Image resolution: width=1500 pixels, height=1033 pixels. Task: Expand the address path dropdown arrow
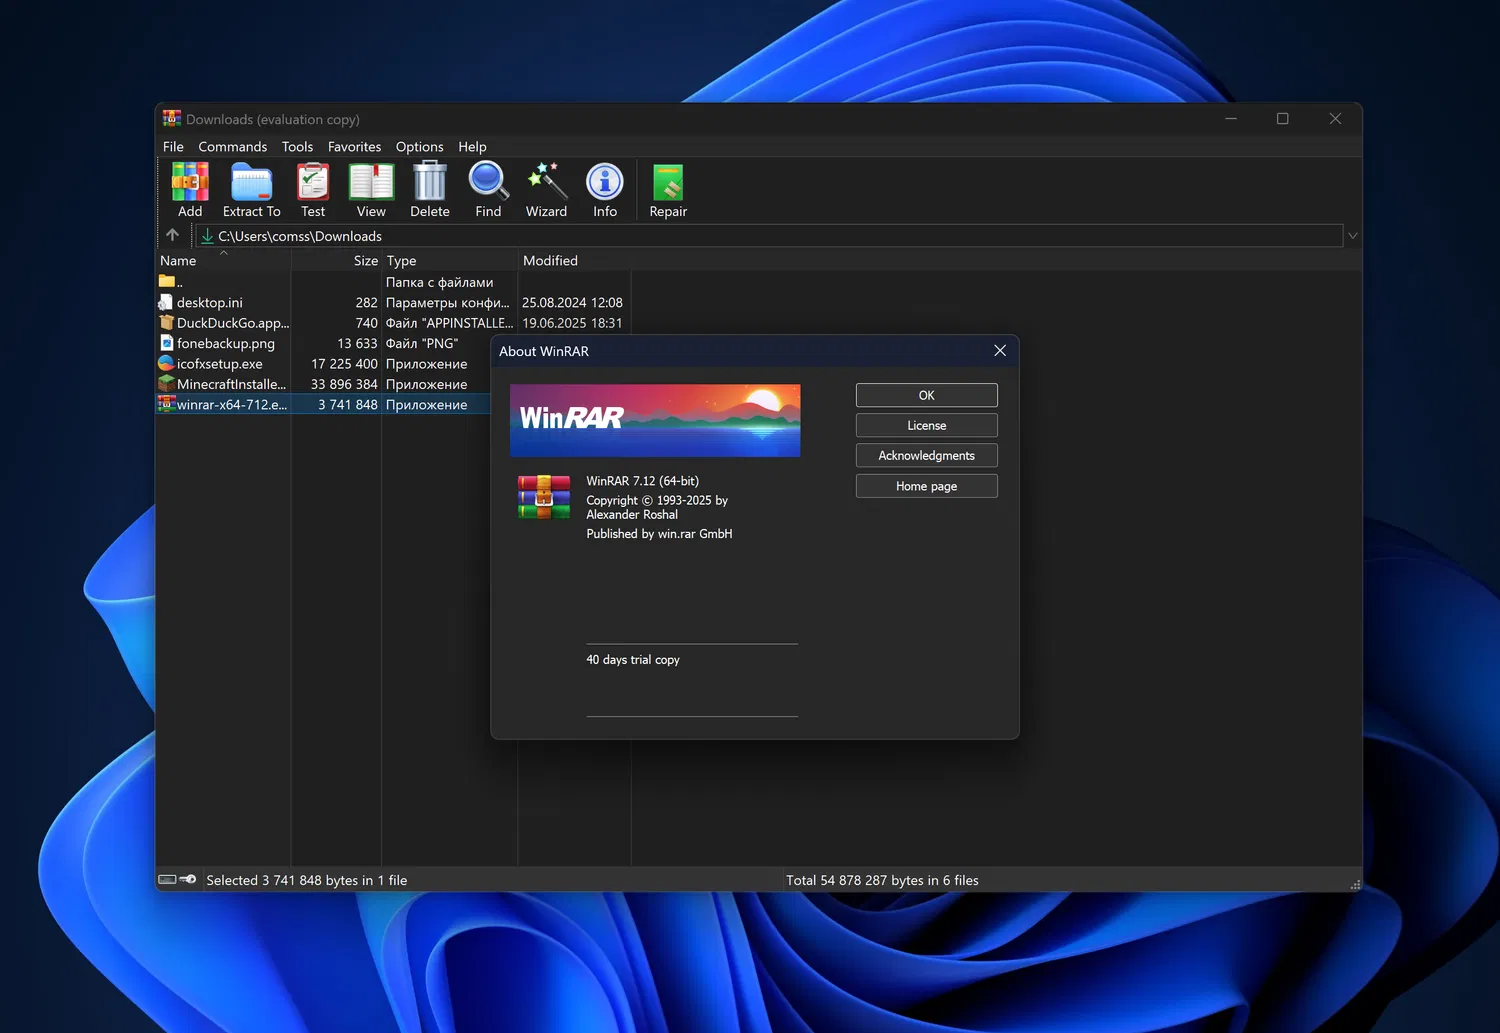(x=1352, y=236)
